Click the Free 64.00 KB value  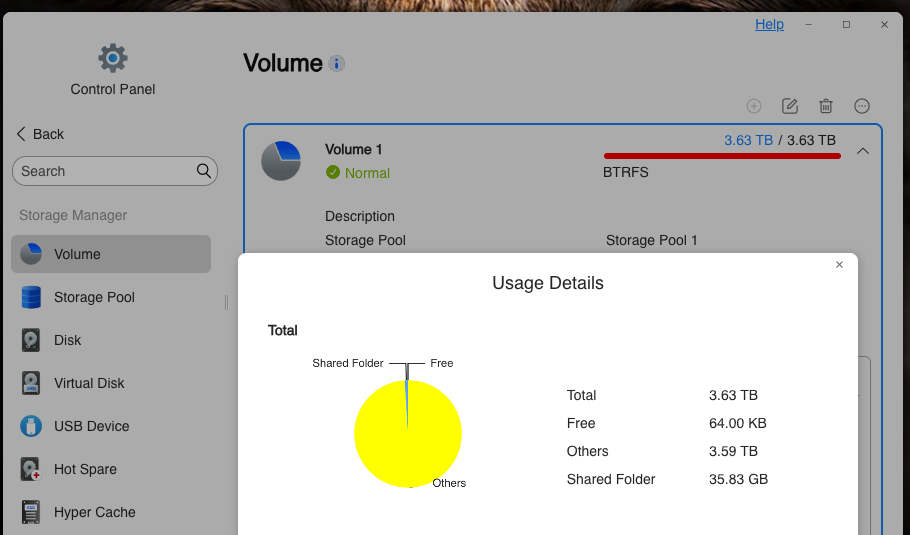(738, 424)
